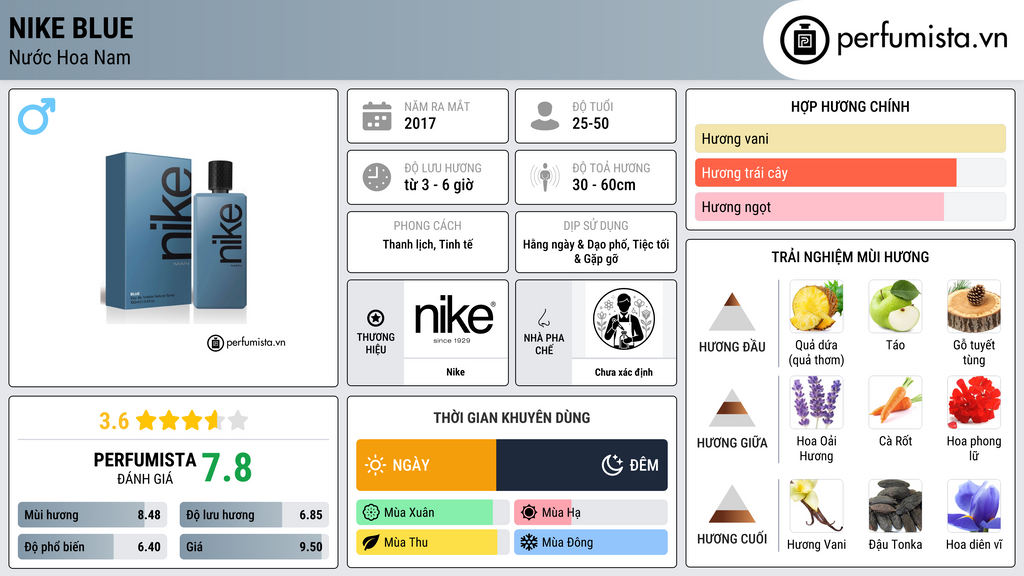
Task: Click the Đậu Tonka bean note image
Action: pos(895,505)
